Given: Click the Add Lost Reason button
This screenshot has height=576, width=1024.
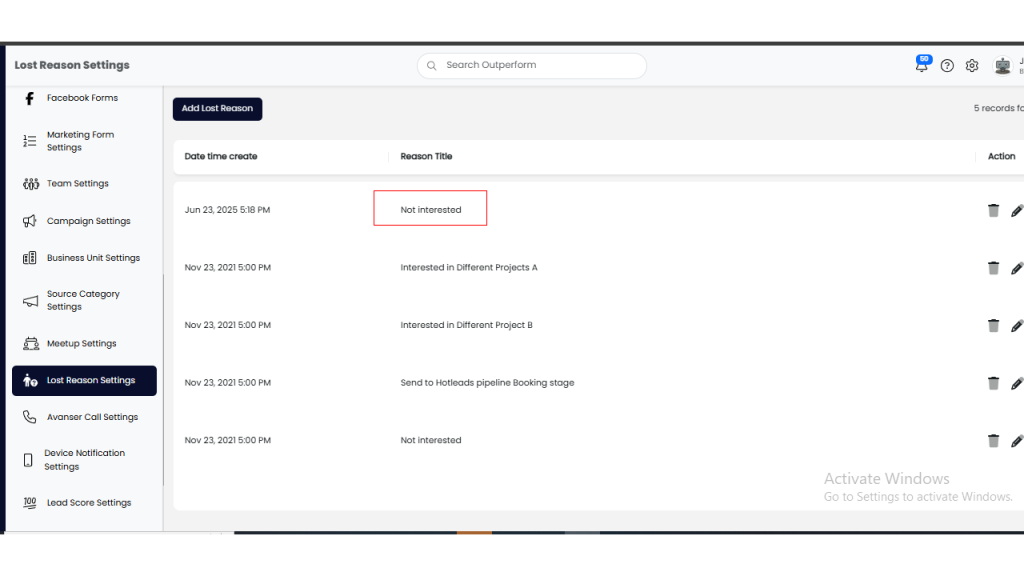Looking at the screenshot, I should pyautogui.click(x=217, y=109).
